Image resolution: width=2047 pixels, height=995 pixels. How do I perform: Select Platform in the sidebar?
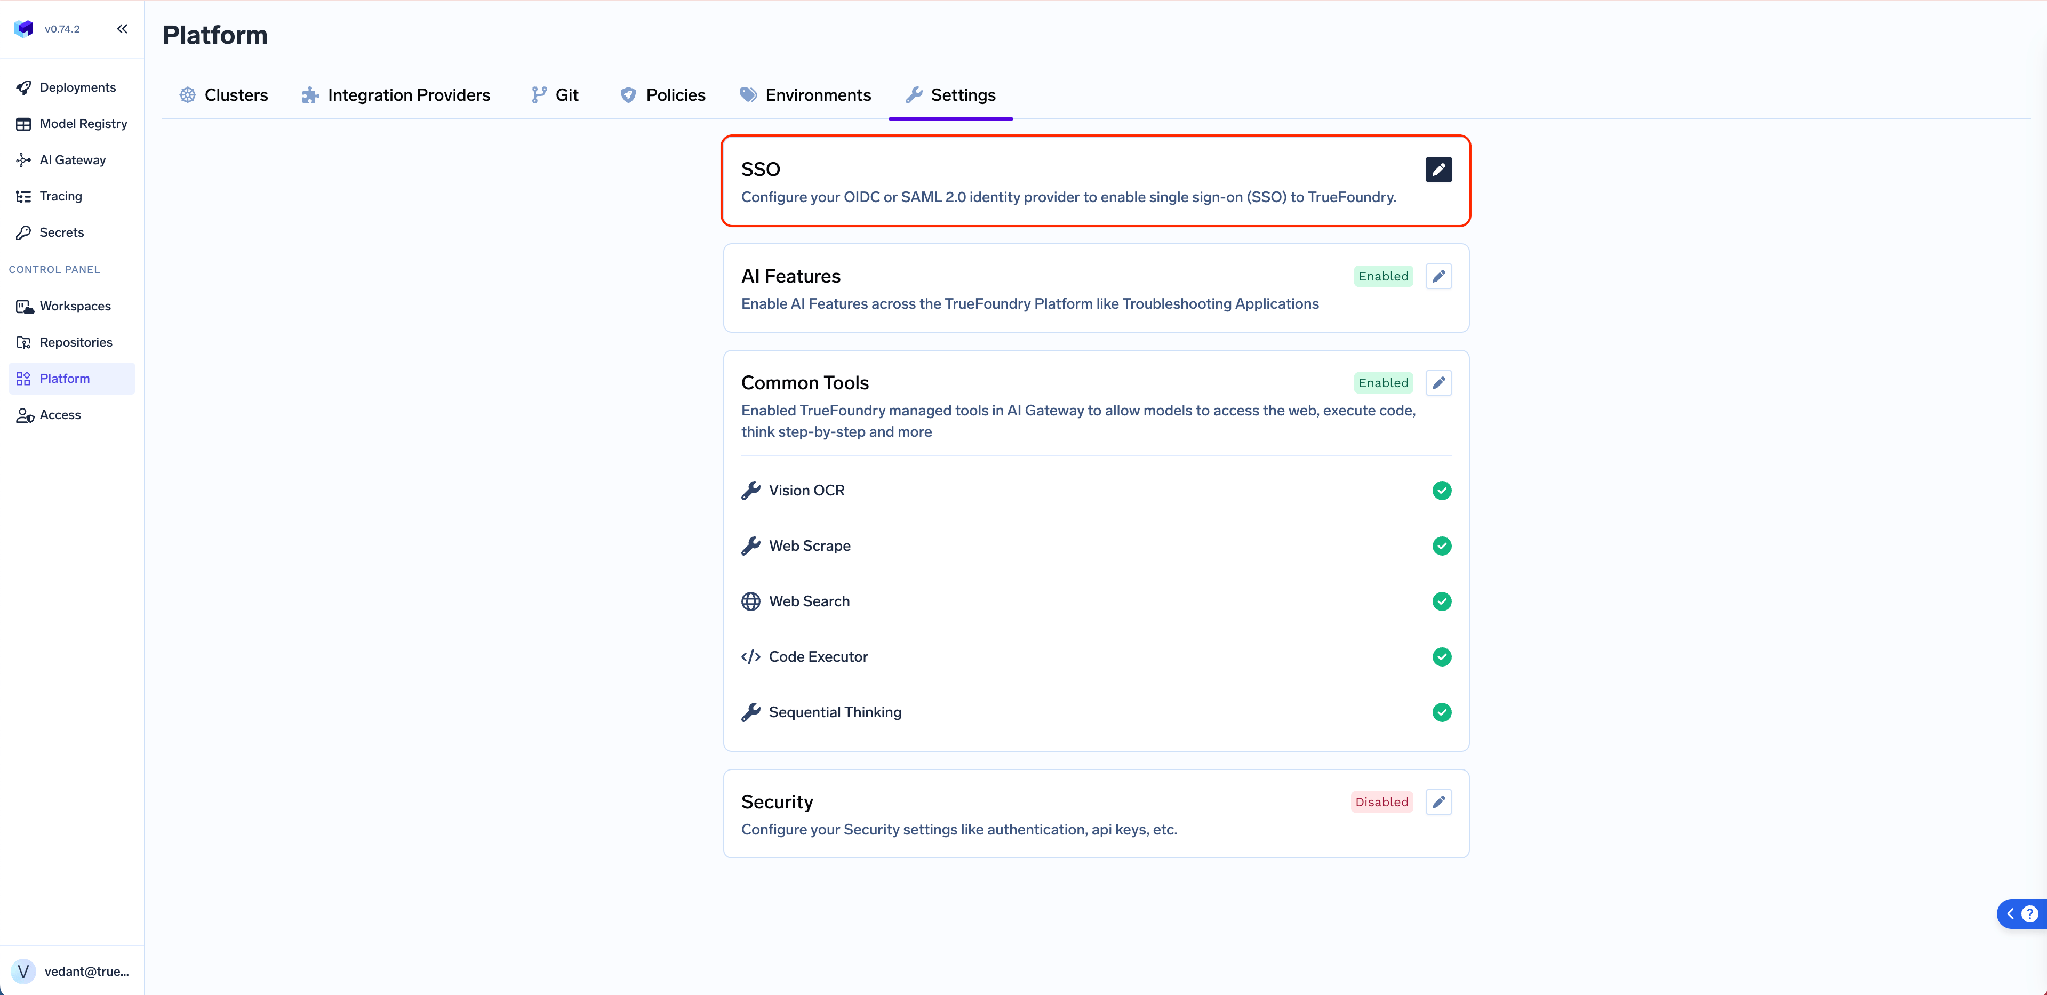point(72,379)
